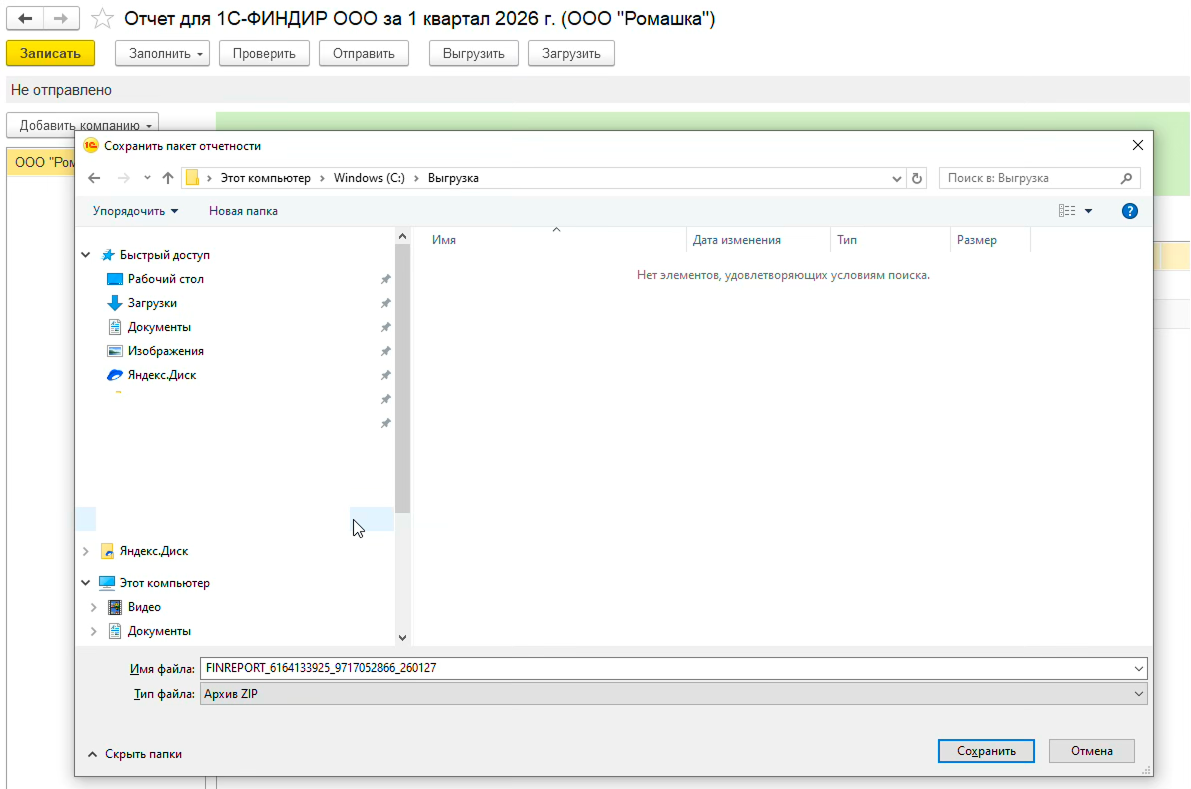
Task: Click pin icon next to Рабочий стол
Action: click(386, 279)
